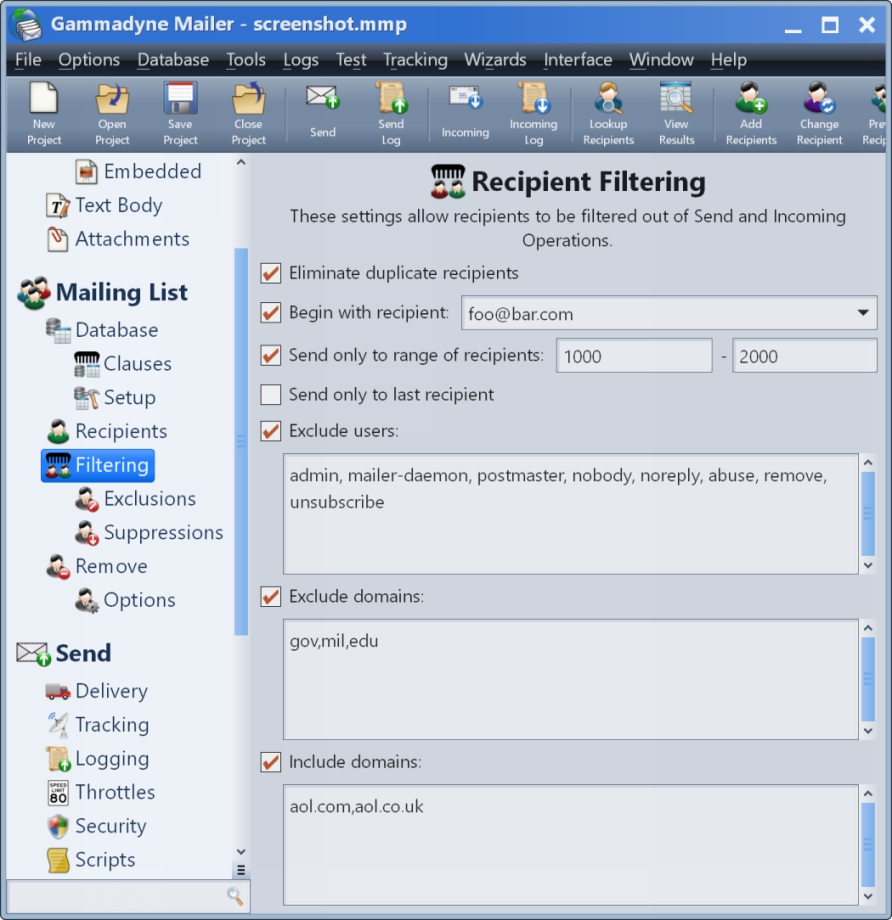Viewport: 892px width, 920px height.
Task: Click the Add Recipients toolbar icon
Action: [x=751, y=100]
